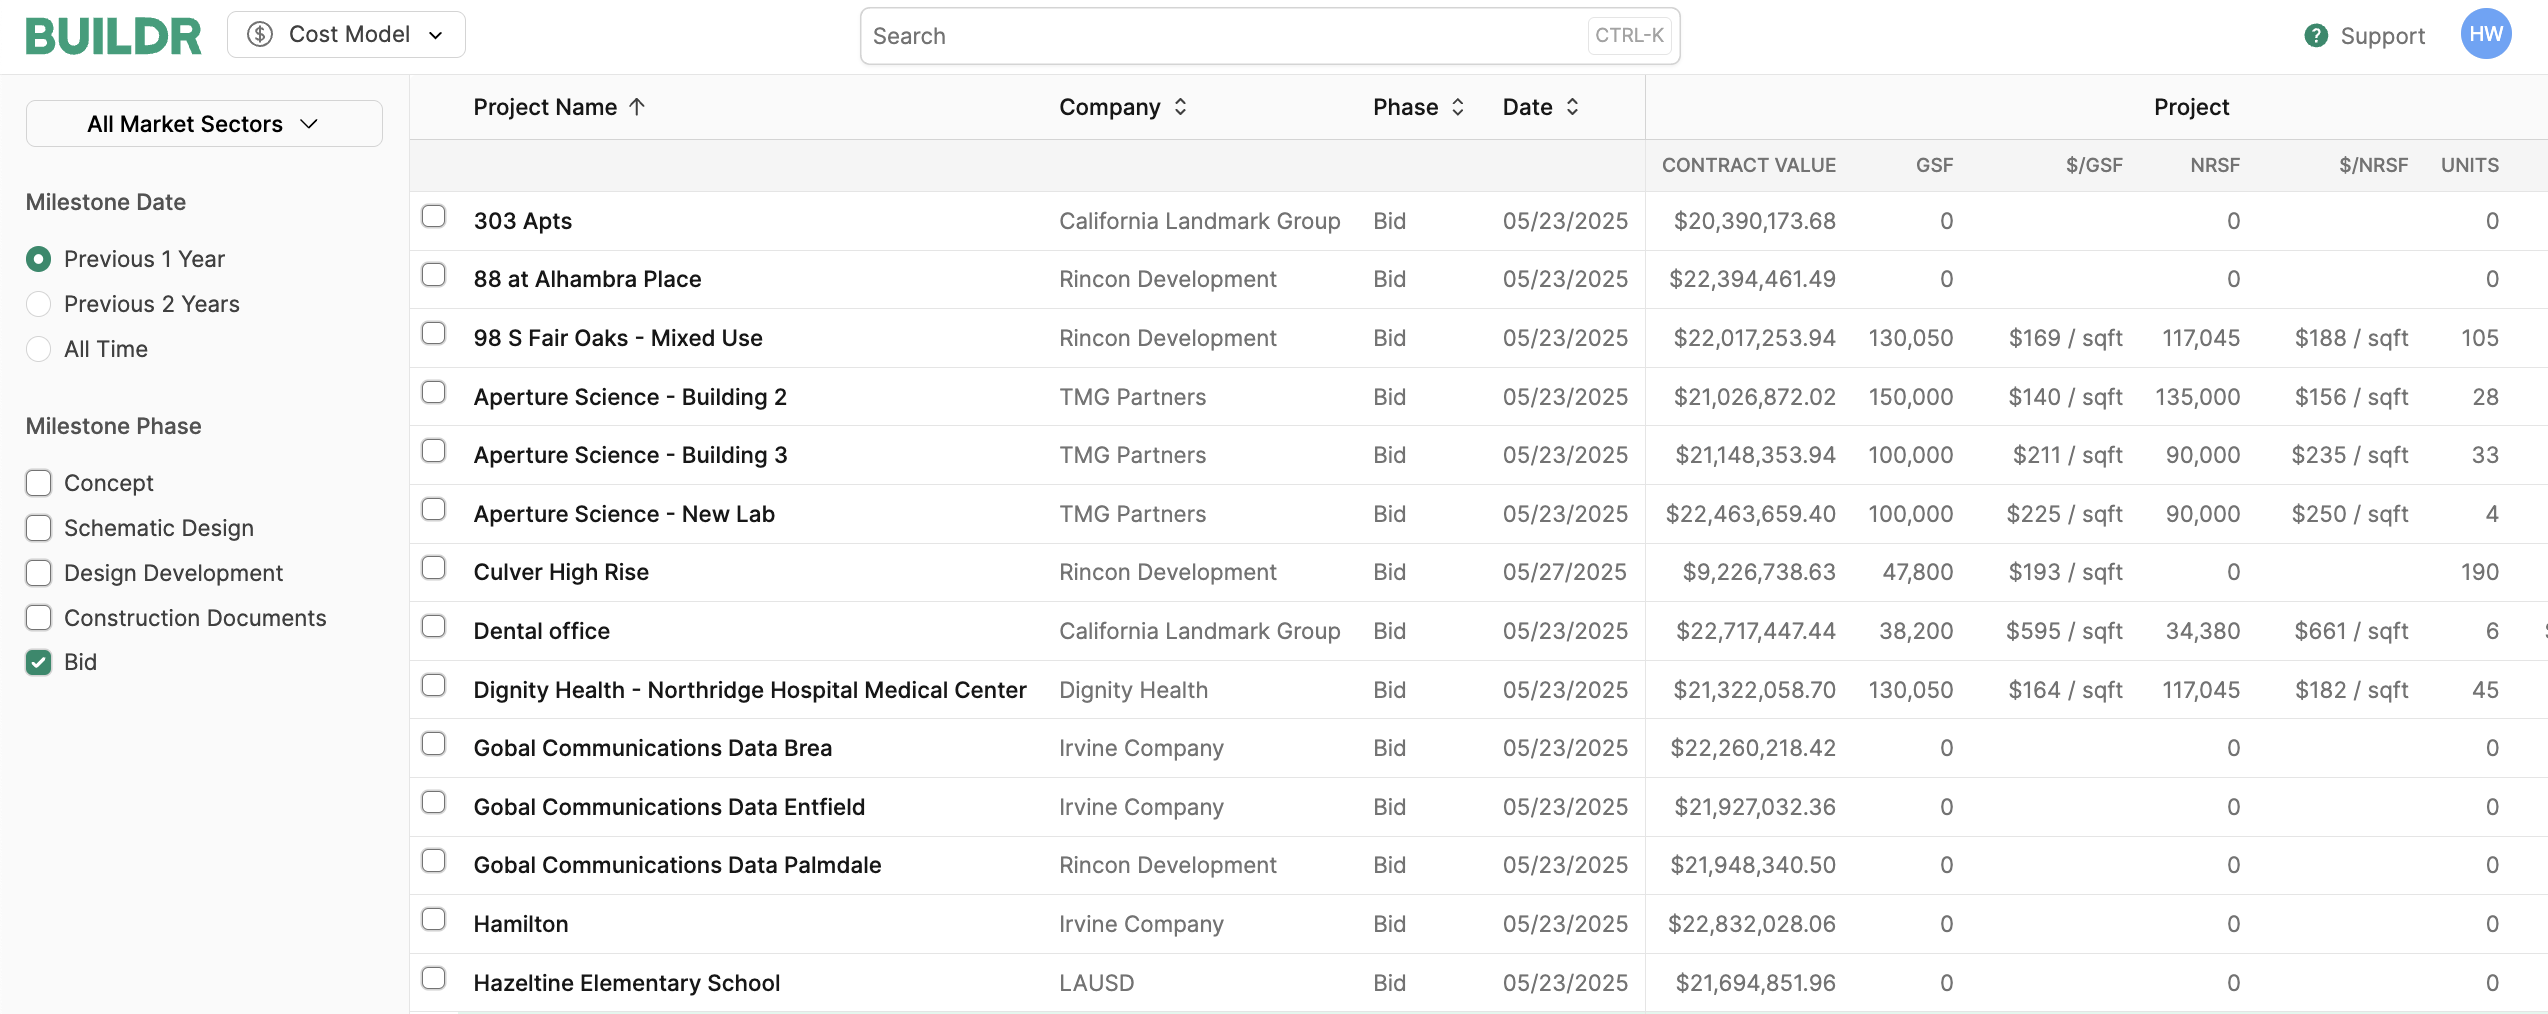The height and width of the screenshot is (1014, 2548).
Task: Click the $595 / sqft cell
Action: pyautogui.click(x=2064, y=631)
